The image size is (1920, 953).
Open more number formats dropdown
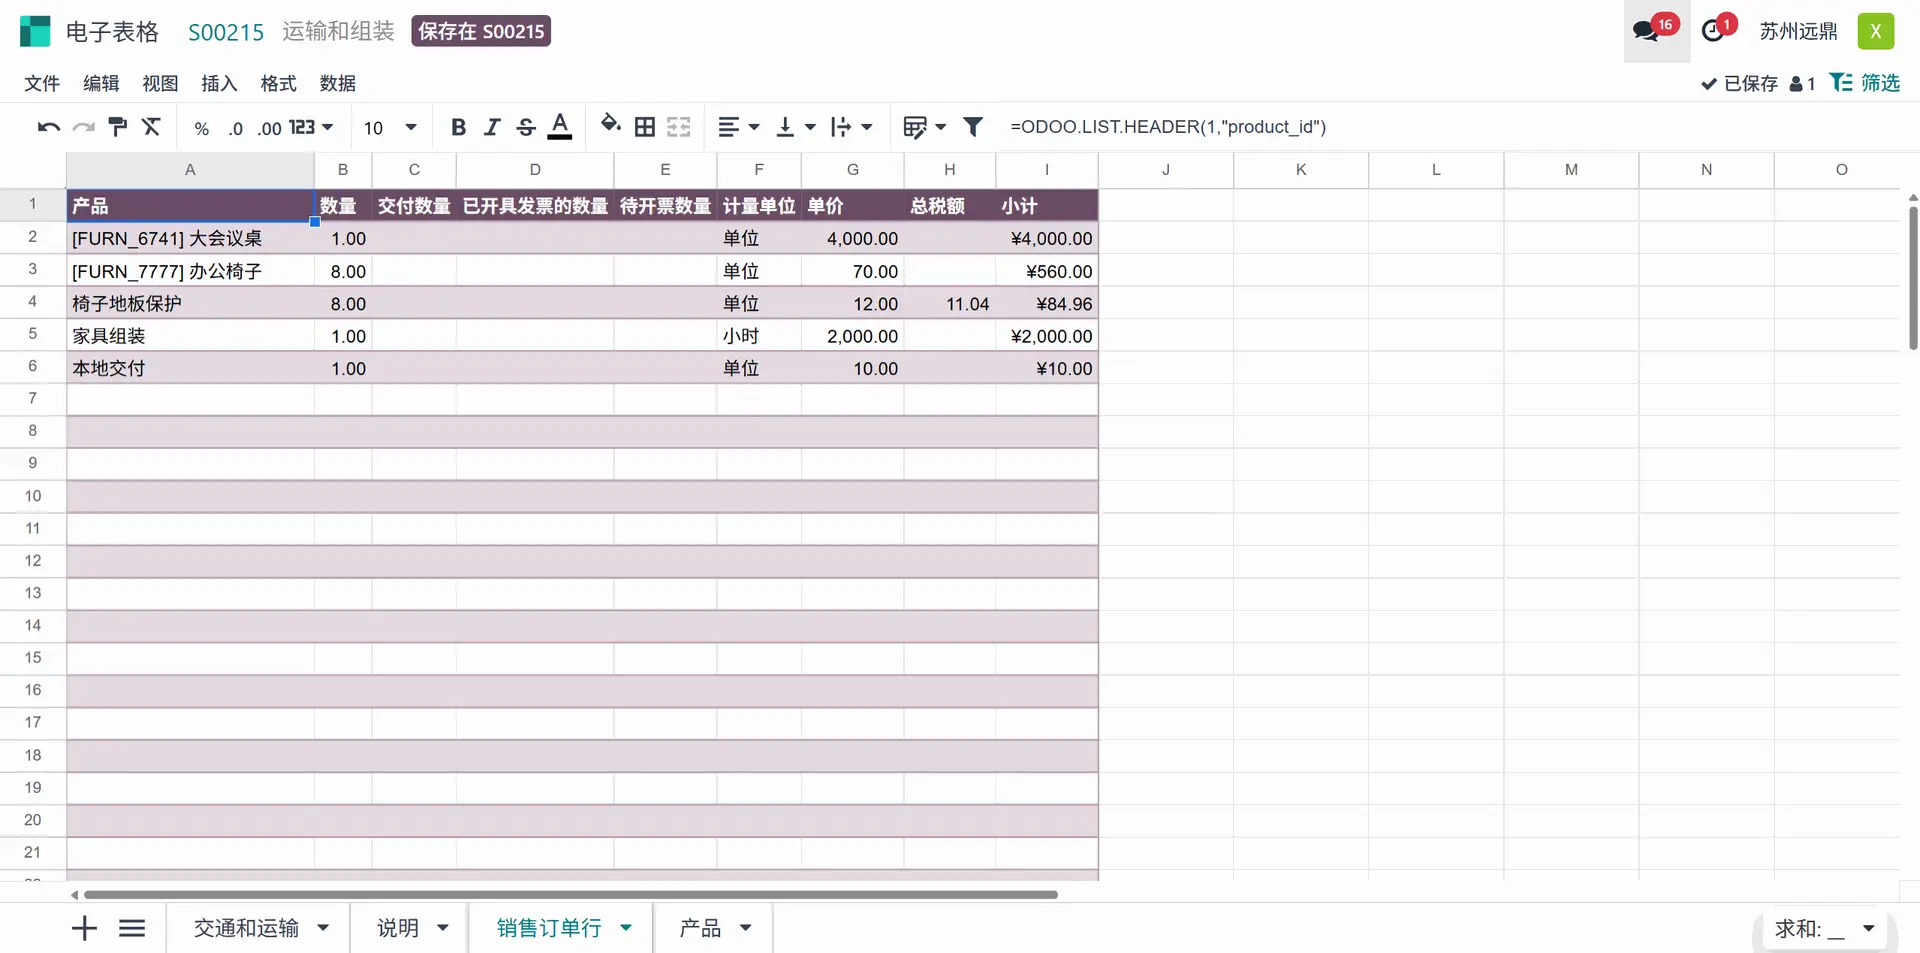(x=311, y=127)
